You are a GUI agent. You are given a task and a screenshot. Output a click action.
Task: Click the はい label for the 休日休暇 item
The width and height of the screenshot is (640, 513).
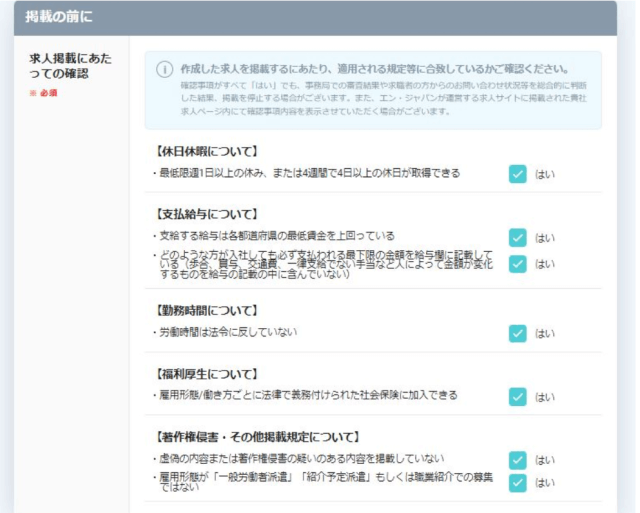tap(545, 175)
